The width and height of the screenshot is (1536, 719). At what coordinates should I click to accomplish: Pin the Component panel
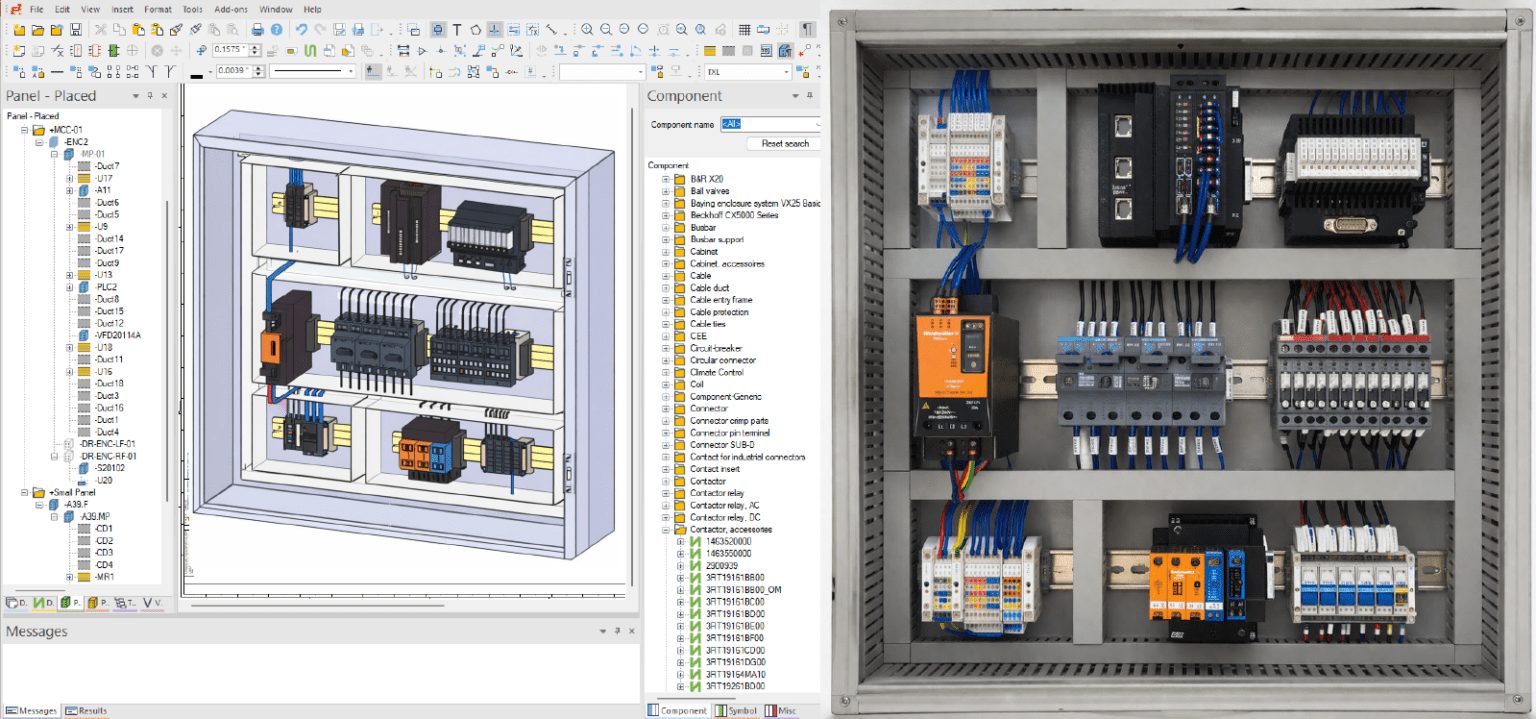pyautogui.click(x=810, y=96)
